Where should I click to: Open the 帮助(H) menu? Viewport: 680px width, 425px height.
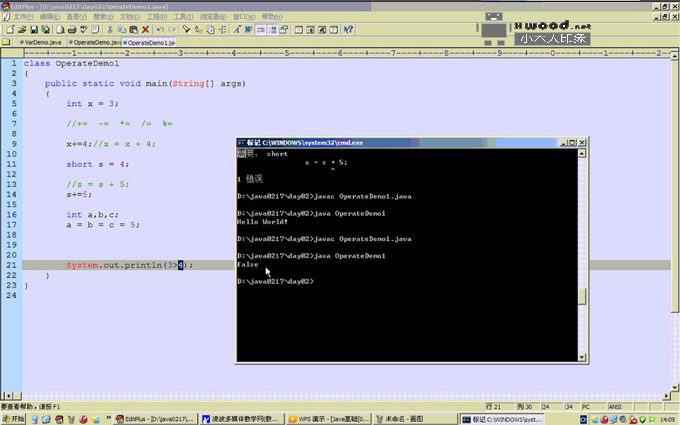272,16
